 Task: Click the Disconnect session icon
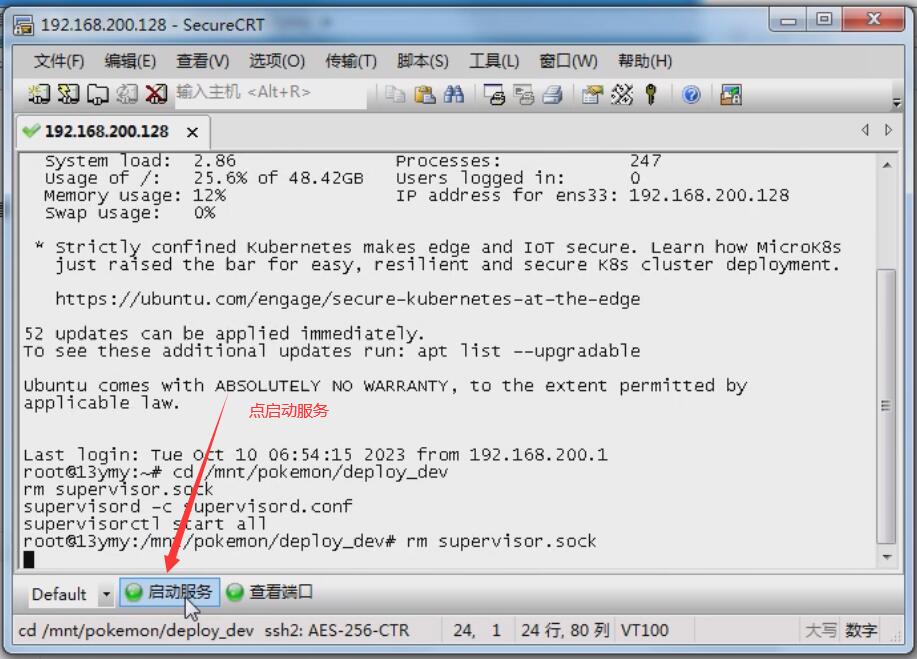[155, 94]
